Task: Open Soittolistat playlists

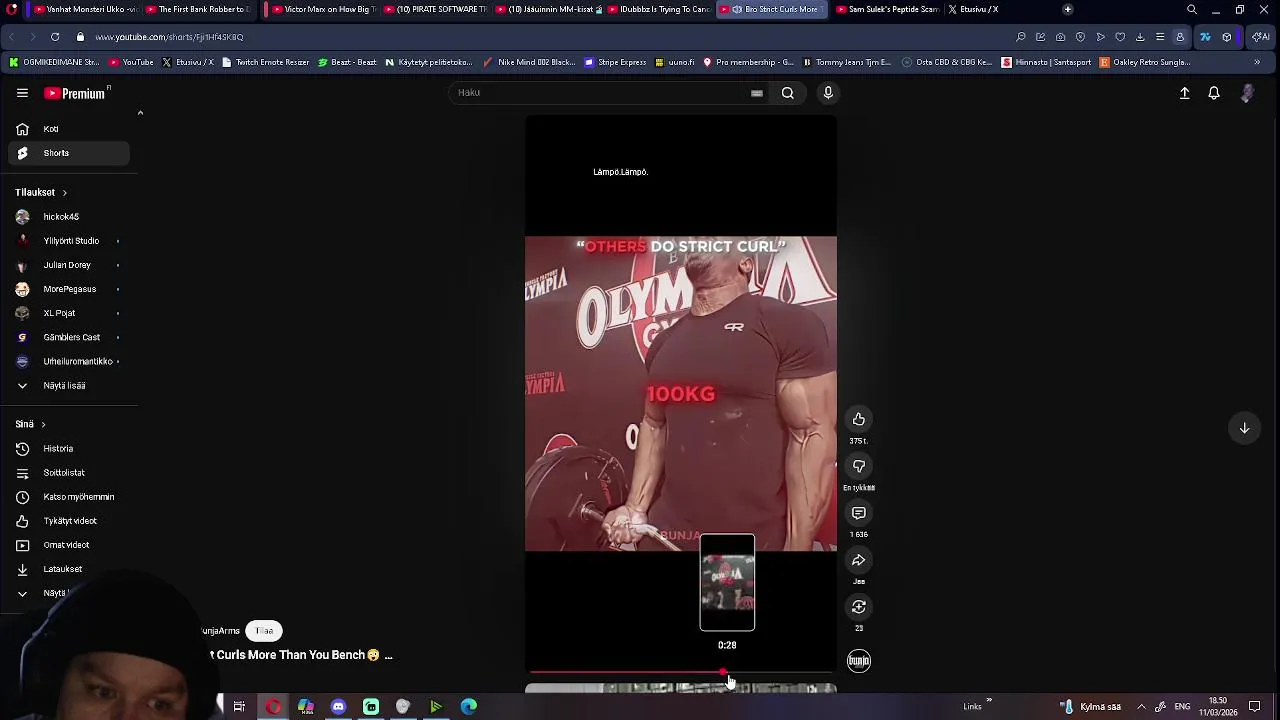Action: point(69,473)
